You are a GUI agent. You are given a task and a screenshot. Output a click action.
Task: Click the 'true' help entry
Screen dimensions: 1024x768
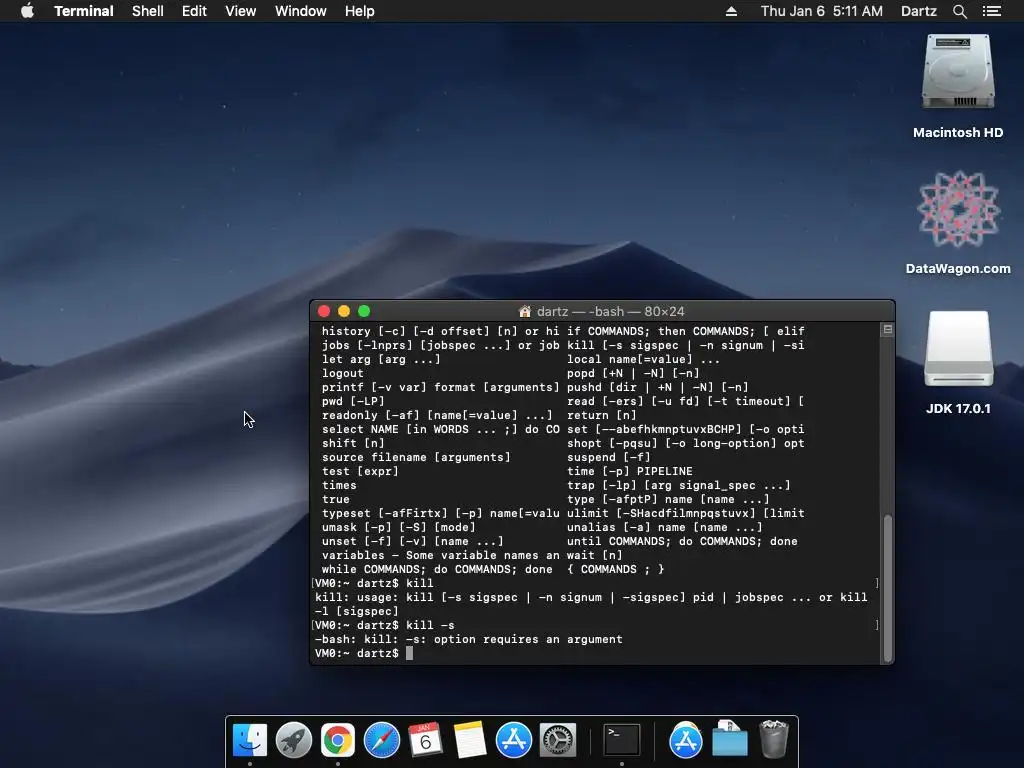click(336, 499)
